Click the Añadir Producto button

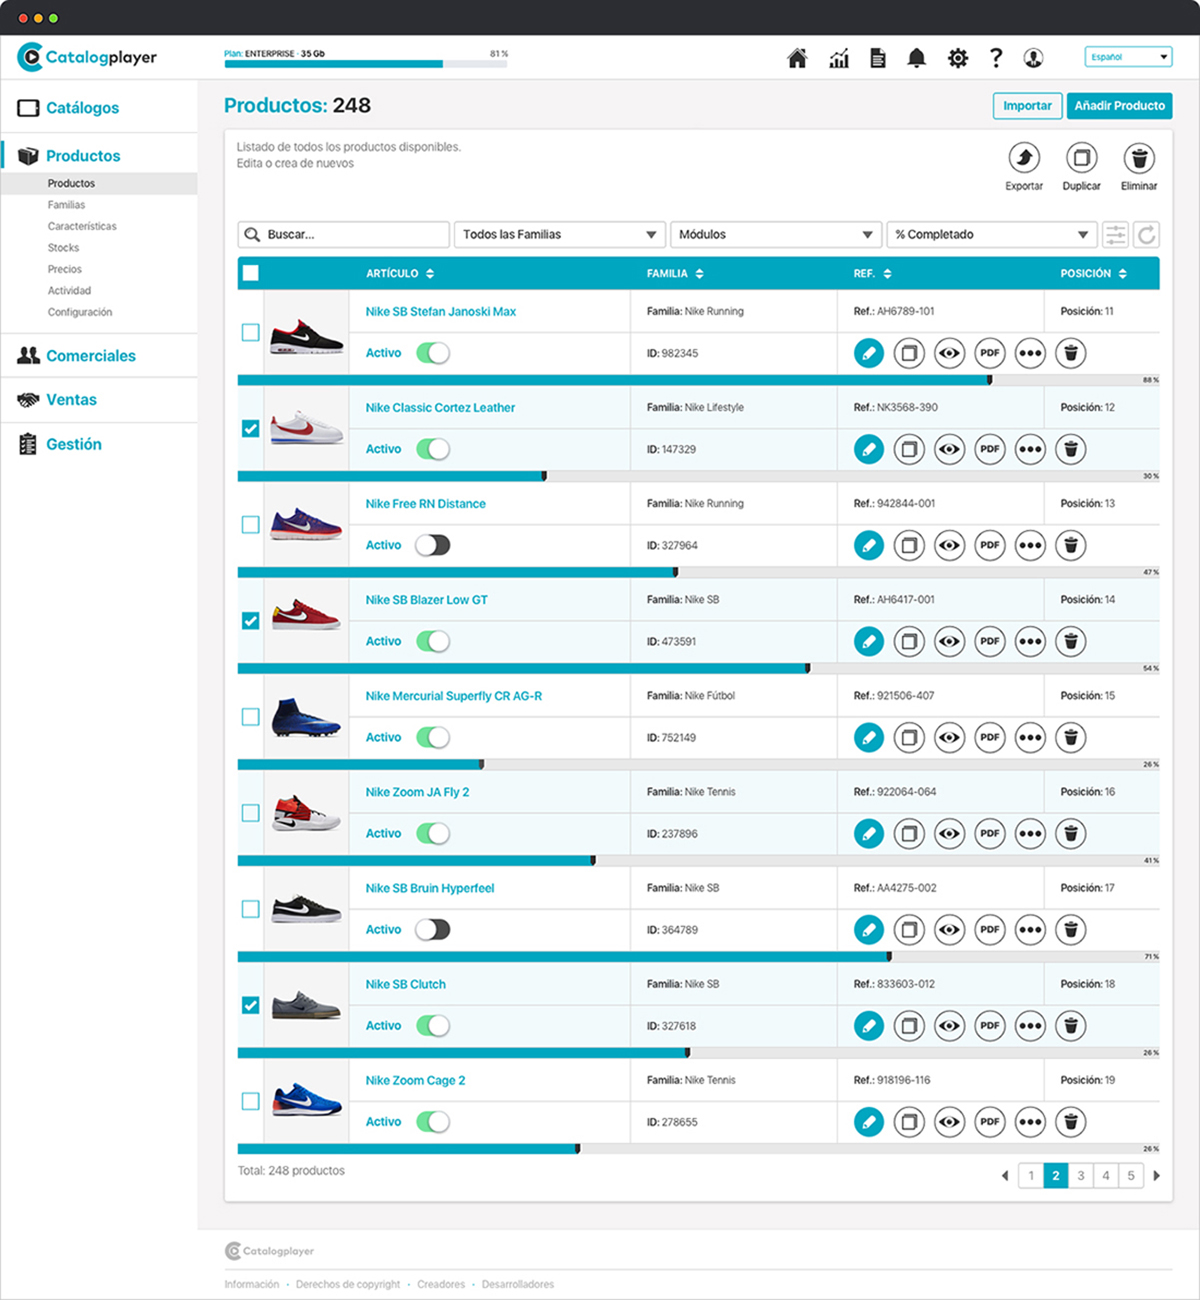[x=1119, y=106]
